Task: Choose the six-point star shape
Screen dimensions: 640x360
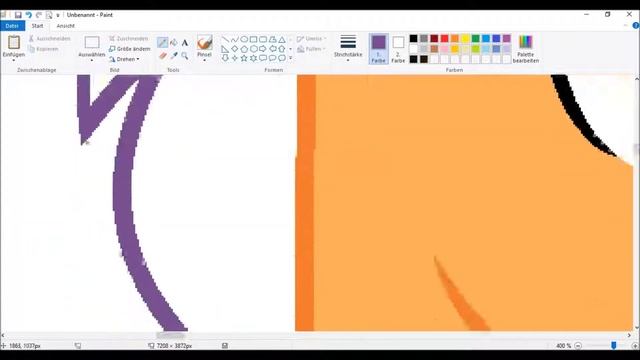Action: coord(253,58)
